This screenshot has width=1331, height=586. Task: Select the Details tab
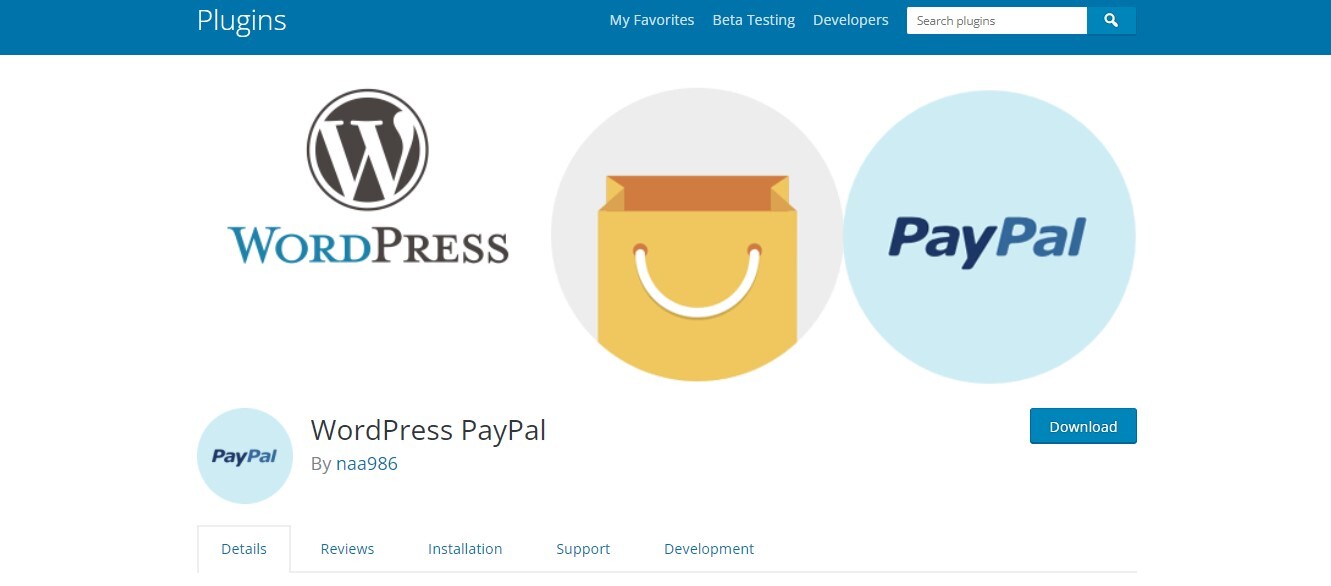tap(244, 549)
